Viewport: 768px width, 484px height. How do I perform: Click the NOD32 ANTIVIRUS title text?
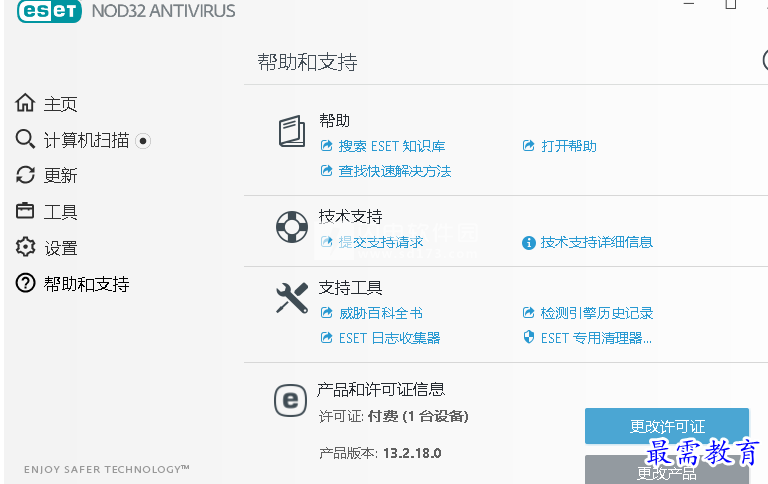click(163, 11)
